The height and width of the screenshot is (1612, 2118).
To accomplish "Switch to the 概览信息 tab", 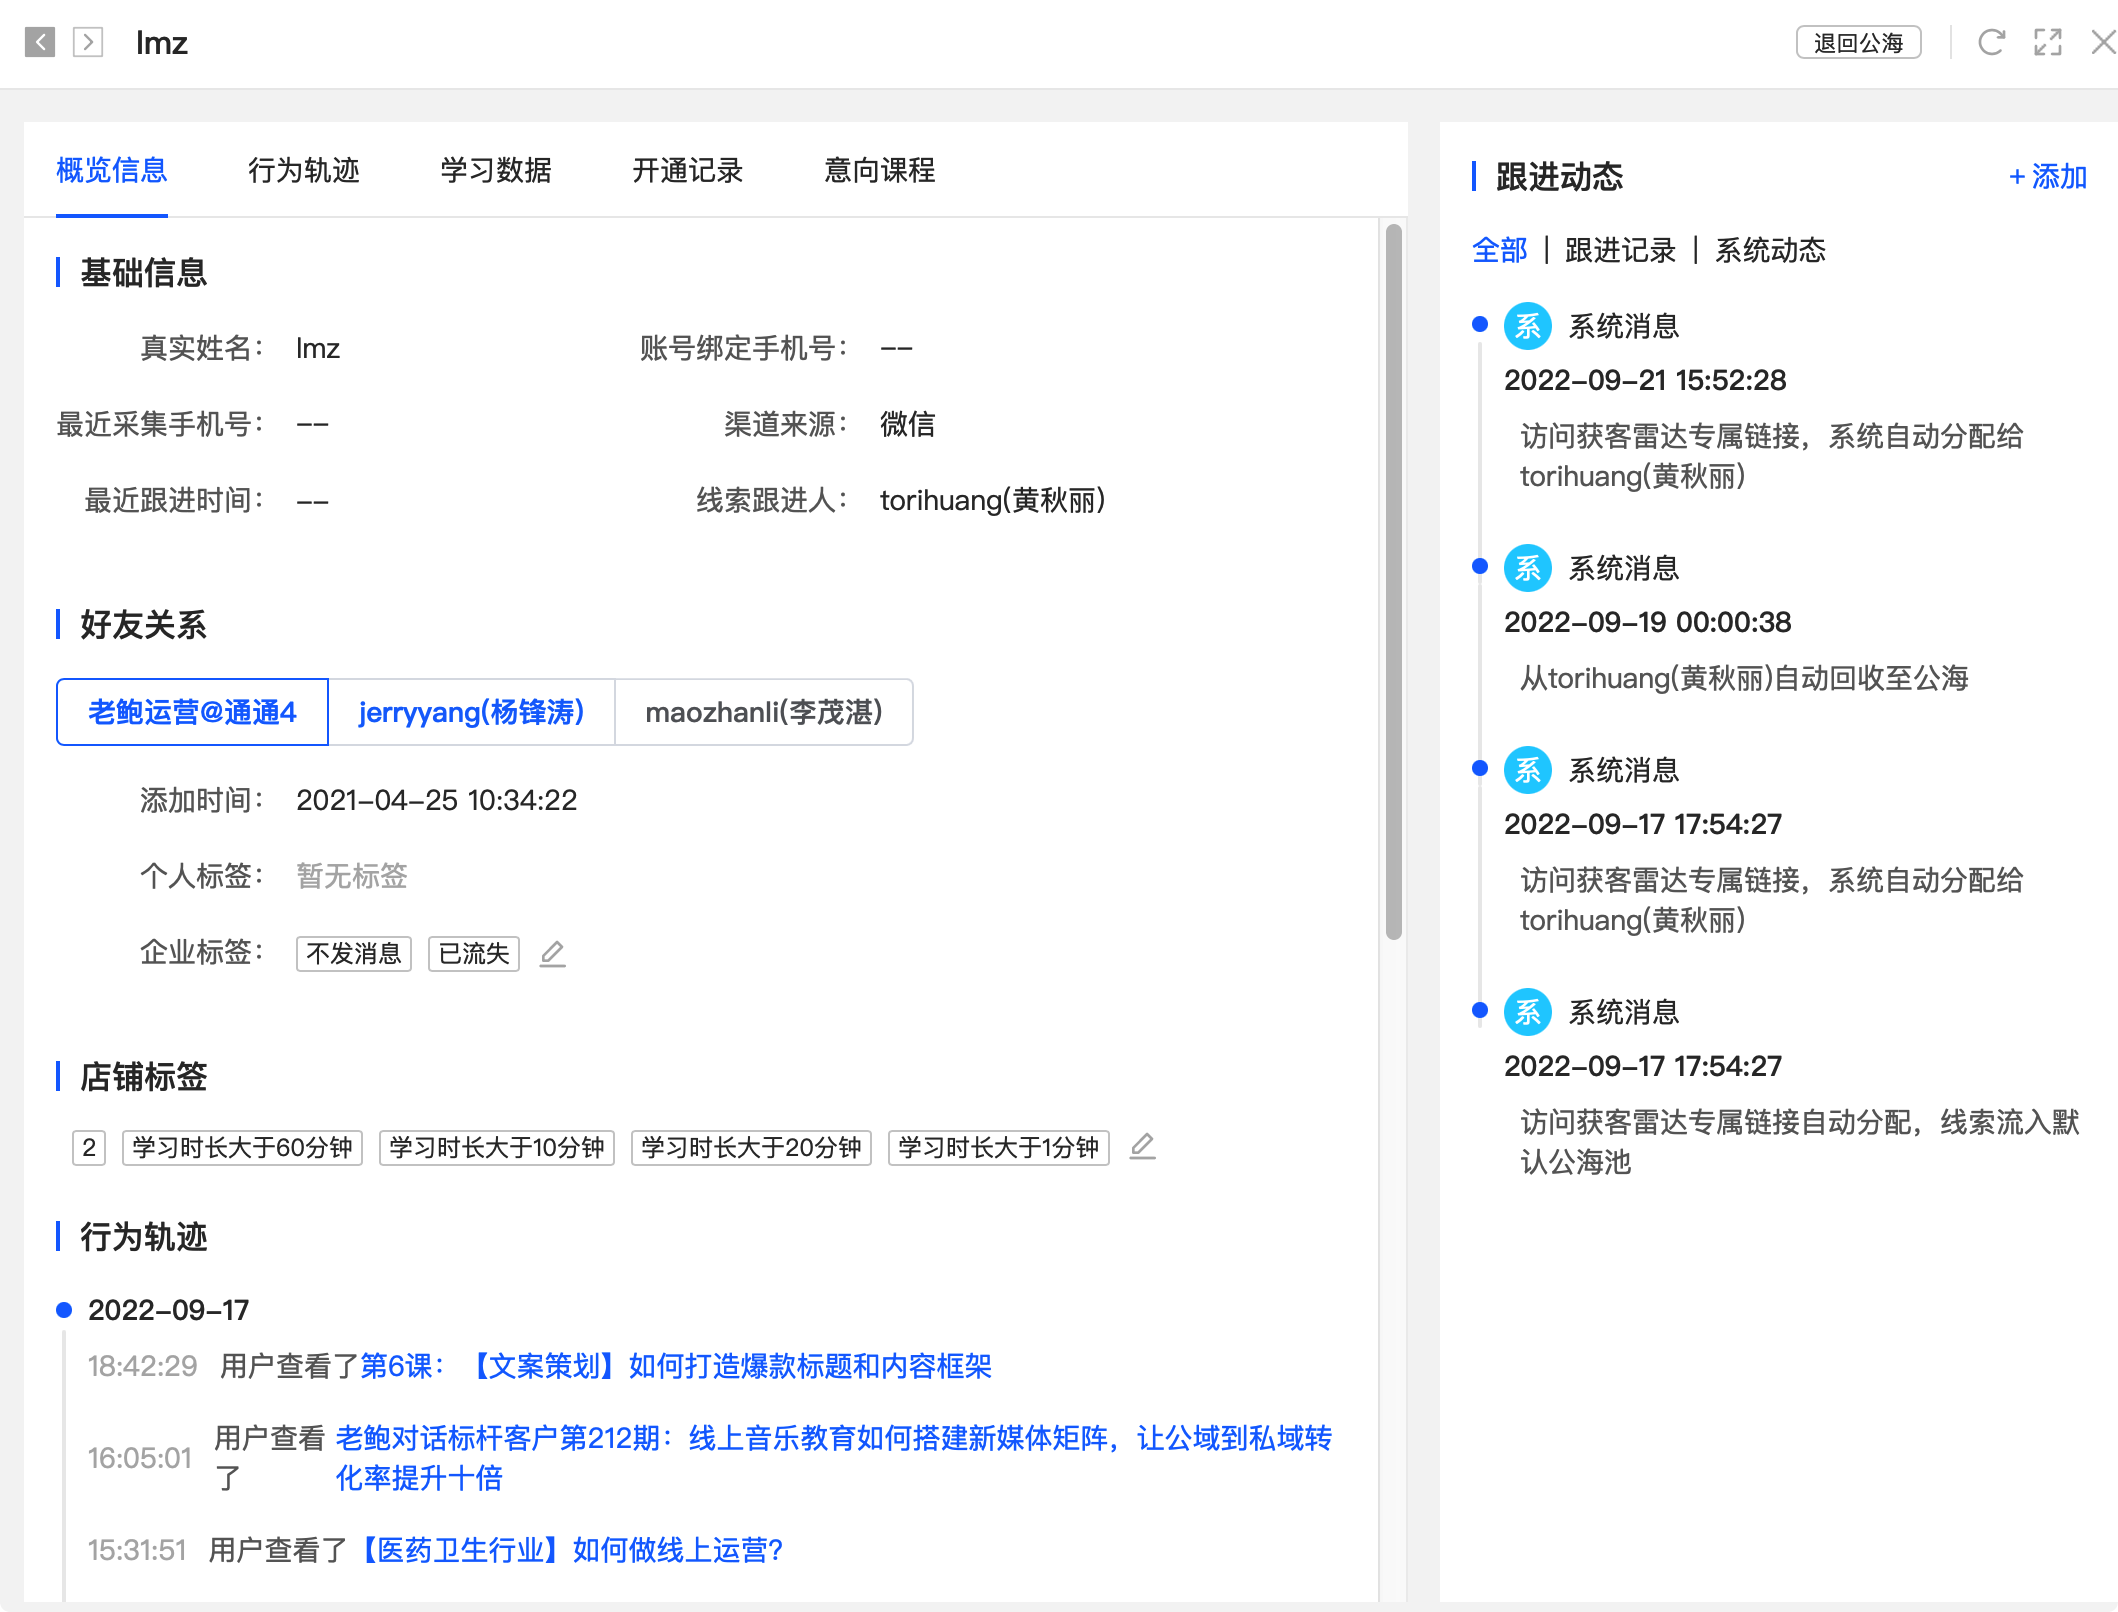I will tap(112, 170).
